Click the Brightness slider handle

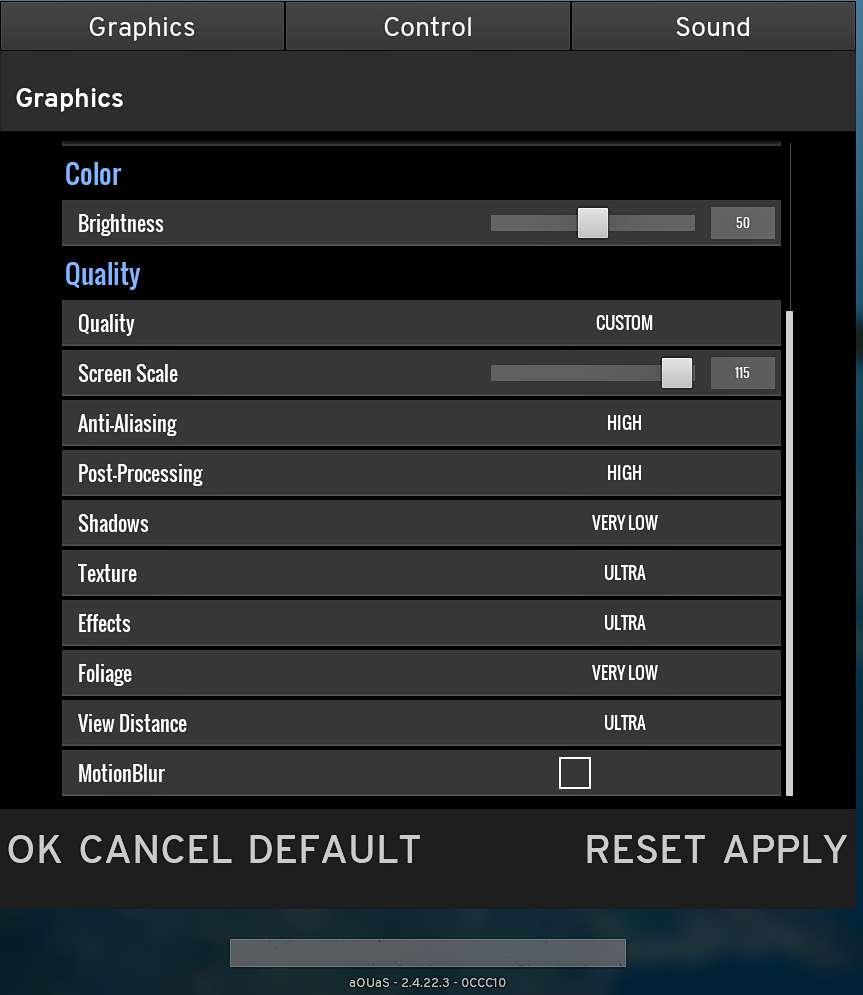[593, 223]
